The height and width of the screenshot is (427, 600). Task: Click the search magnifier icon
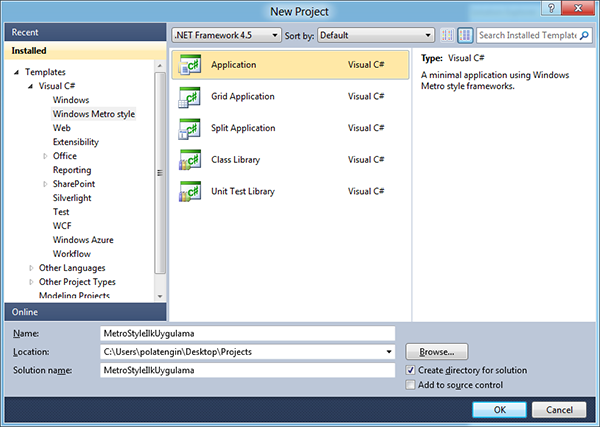(584, 36)
